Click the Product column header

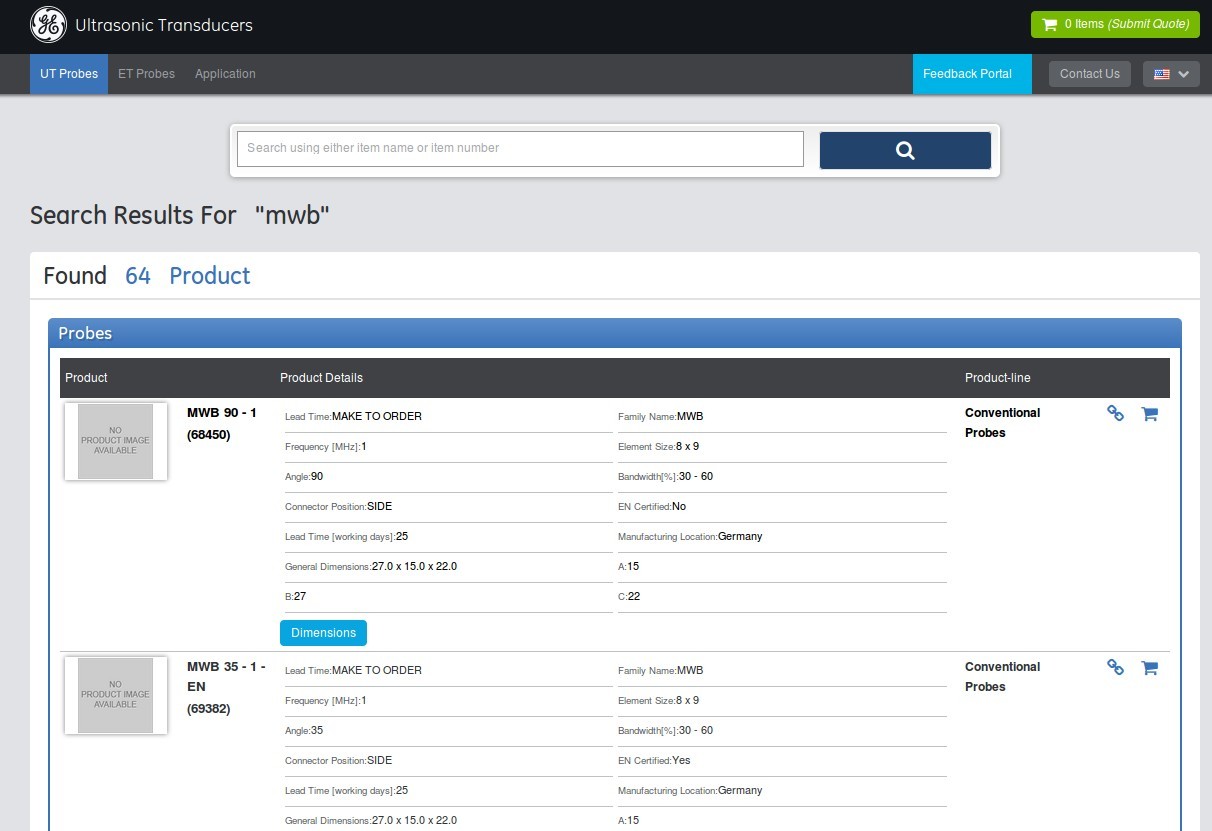click(x=86, y=378)
